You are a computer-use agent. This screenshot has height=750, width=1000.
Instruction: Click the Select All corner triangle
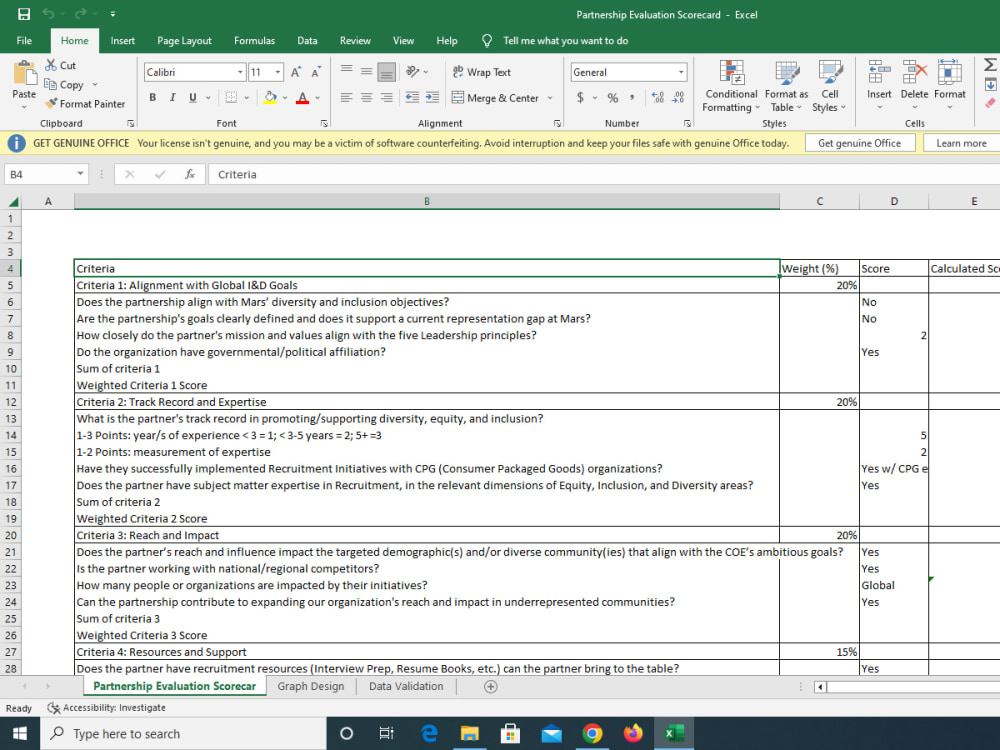pos(13,202)
